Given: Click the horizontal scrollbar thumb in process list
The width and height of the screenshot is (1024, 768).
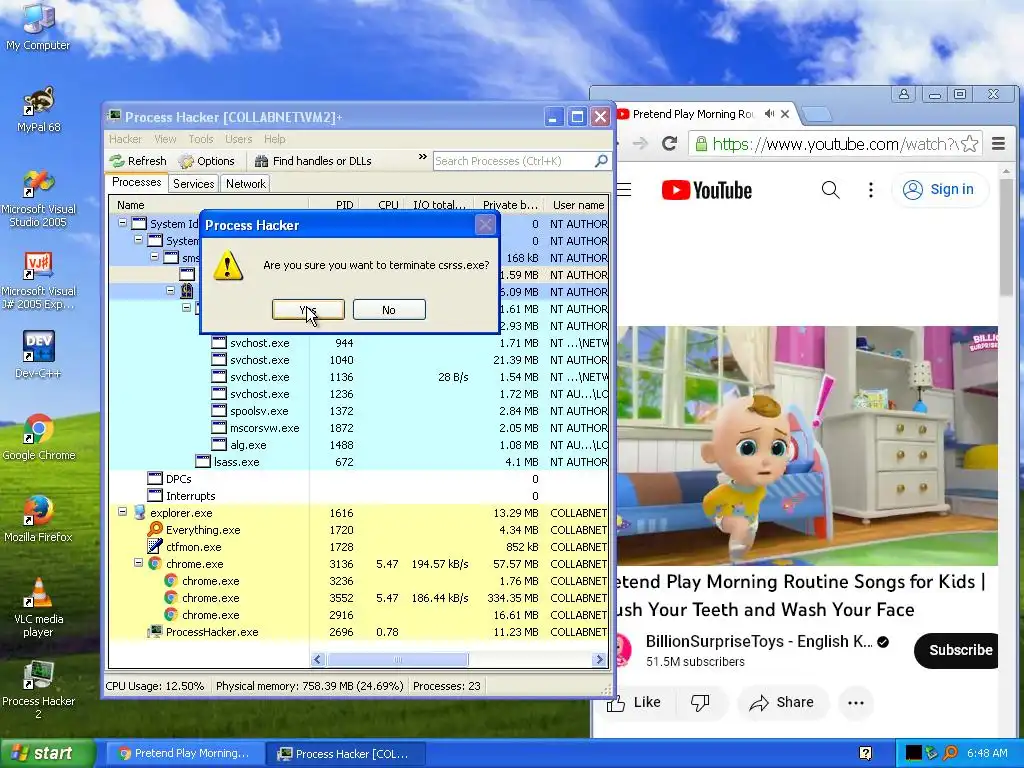Looking at the screenshot, I should point(398,660).
